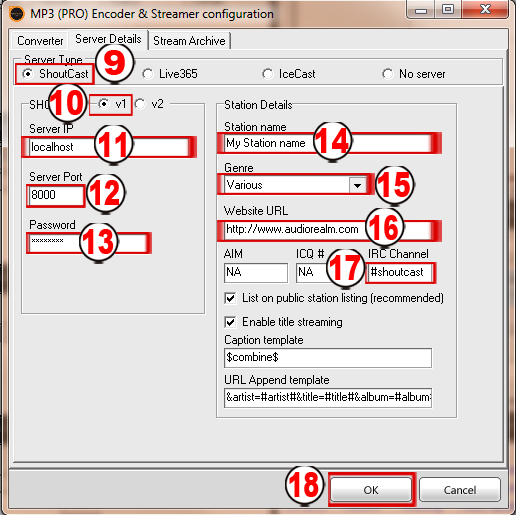Click into the Server Port field
The image size is (516, 515).
pos(56,195)
